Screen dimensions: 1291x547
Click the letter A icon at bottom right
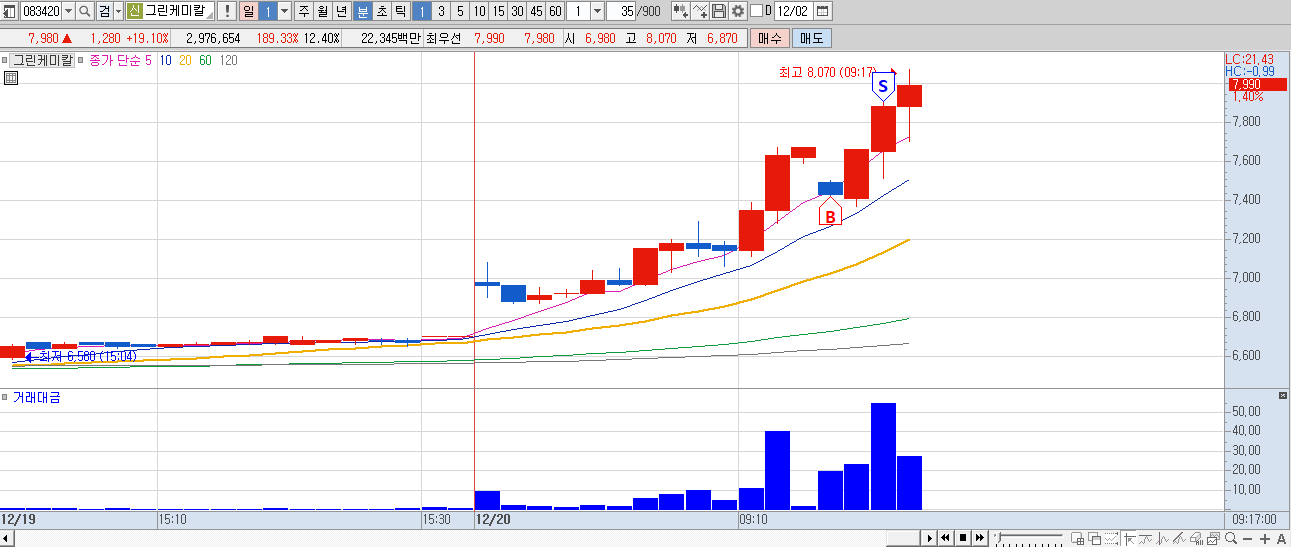[1281, 539]
